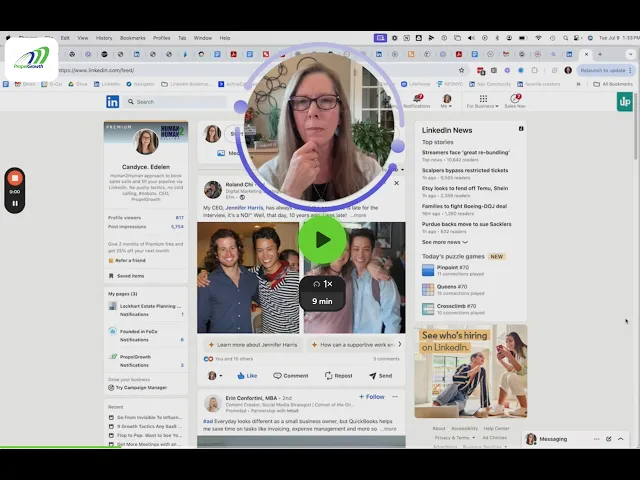Open the History menu
640x480 pixels.
pos(104,38)
